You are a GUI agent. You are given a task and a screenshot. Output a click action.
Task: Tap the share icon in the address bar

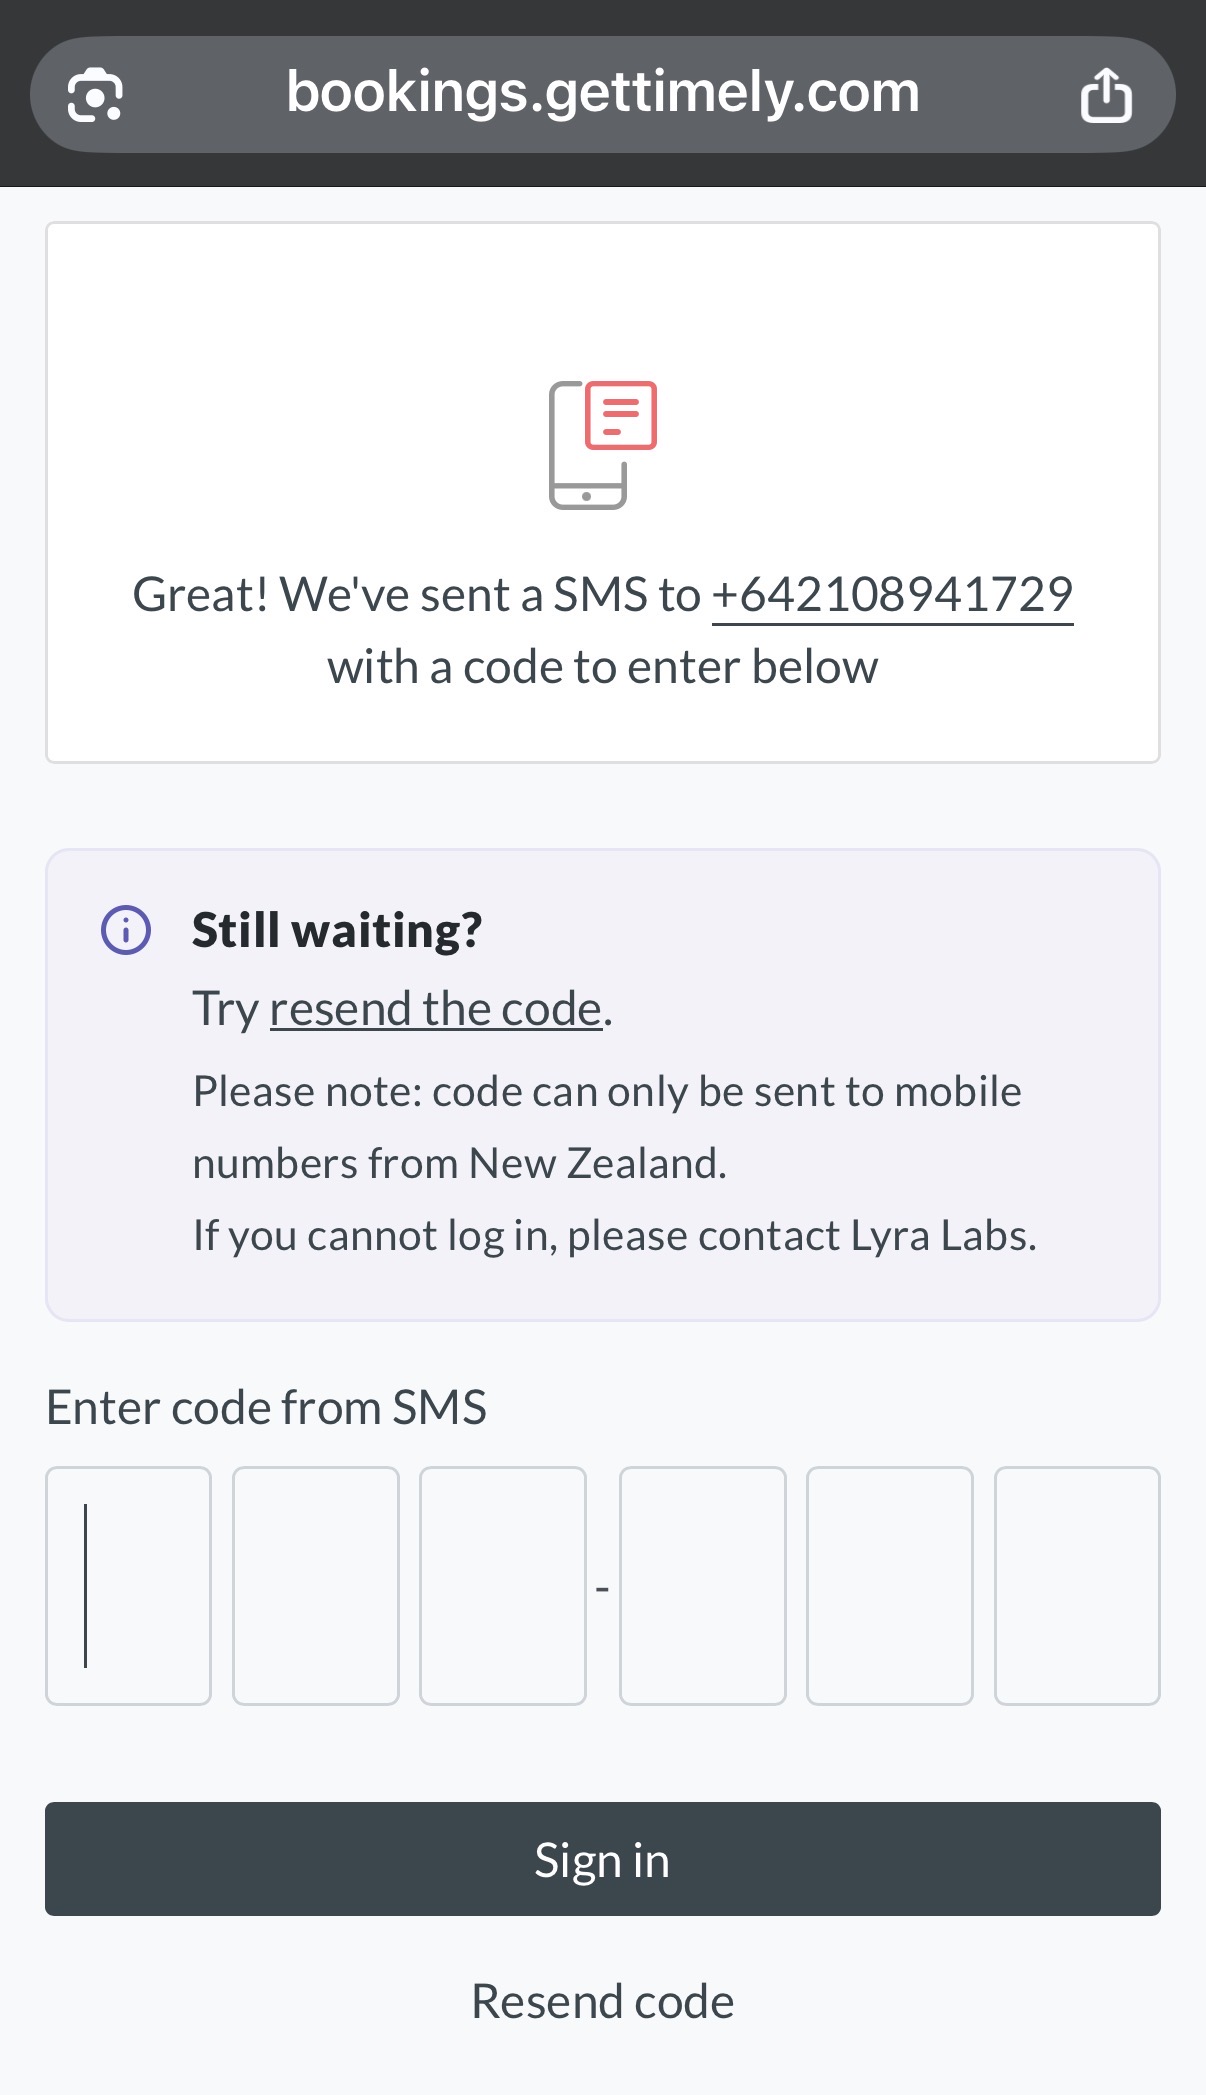1105,96
